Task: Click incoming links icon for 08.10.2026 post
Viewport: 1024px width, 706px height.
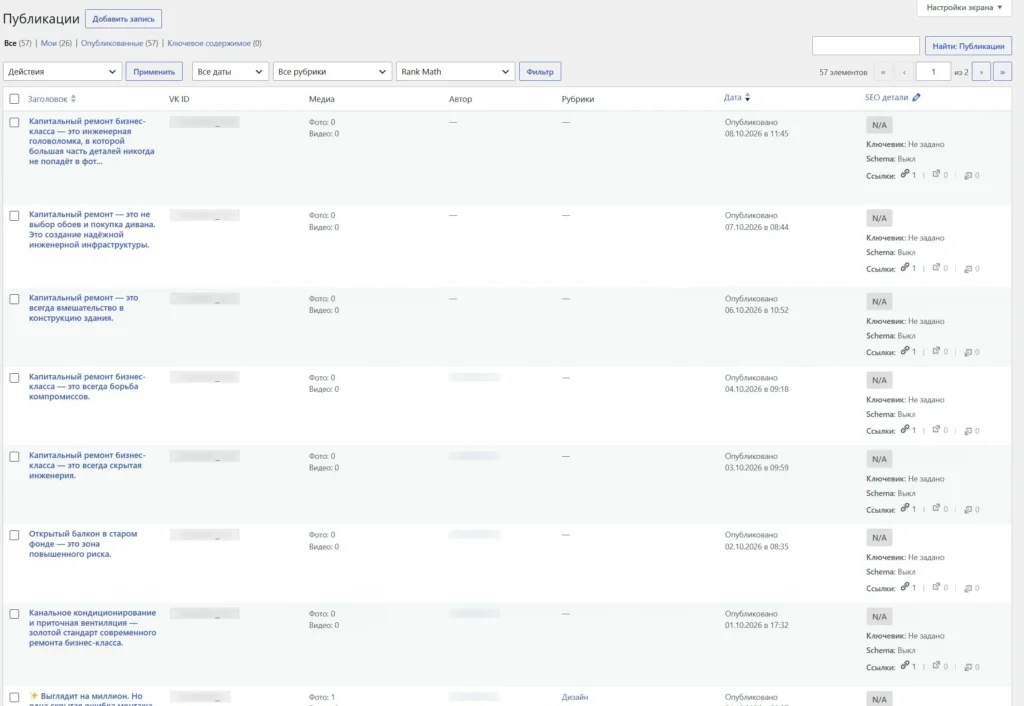Action: point(968,175)
